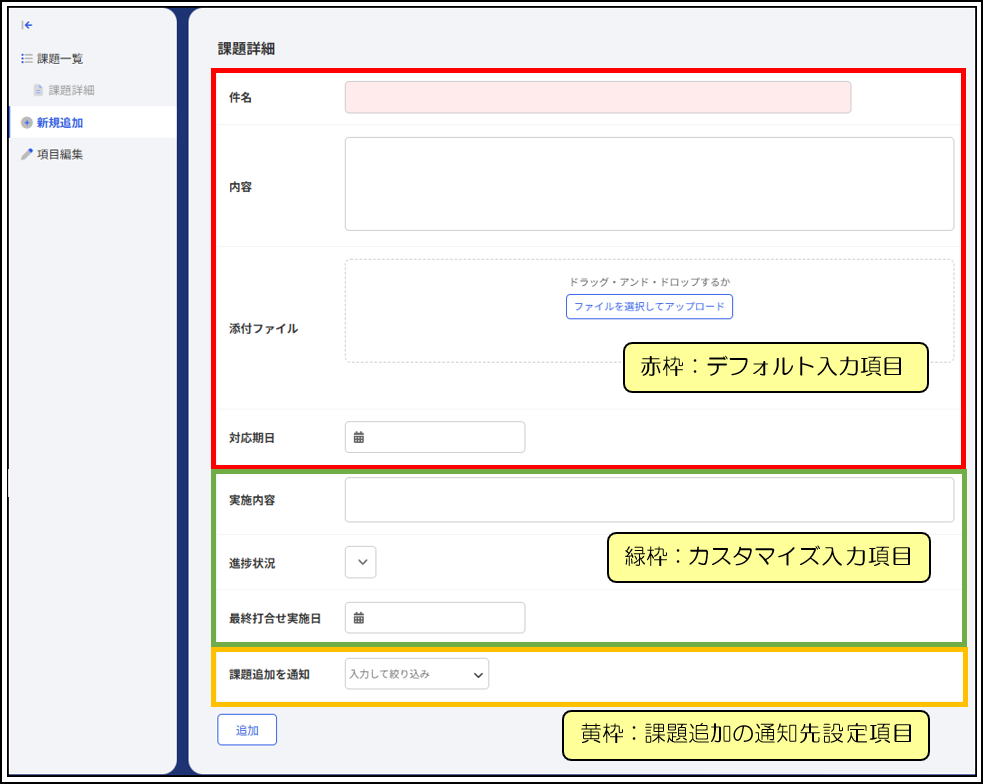Click the plus icon beside 新規追加
This screenshot has height=784, width=983.
pyautogui.click(x=26, y=123)
